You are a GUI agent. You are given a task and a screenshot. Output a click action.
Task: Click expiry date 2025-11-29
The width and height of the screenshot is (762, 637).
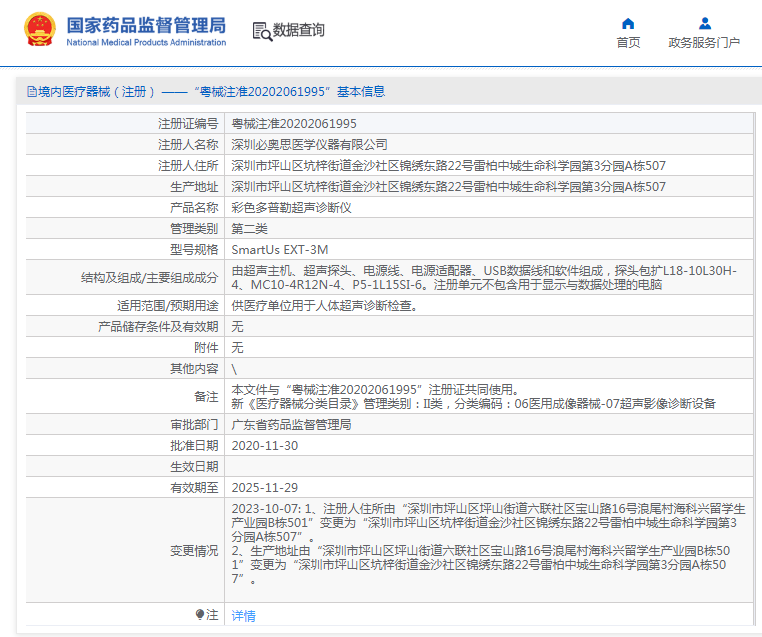(x=264, y=488)
